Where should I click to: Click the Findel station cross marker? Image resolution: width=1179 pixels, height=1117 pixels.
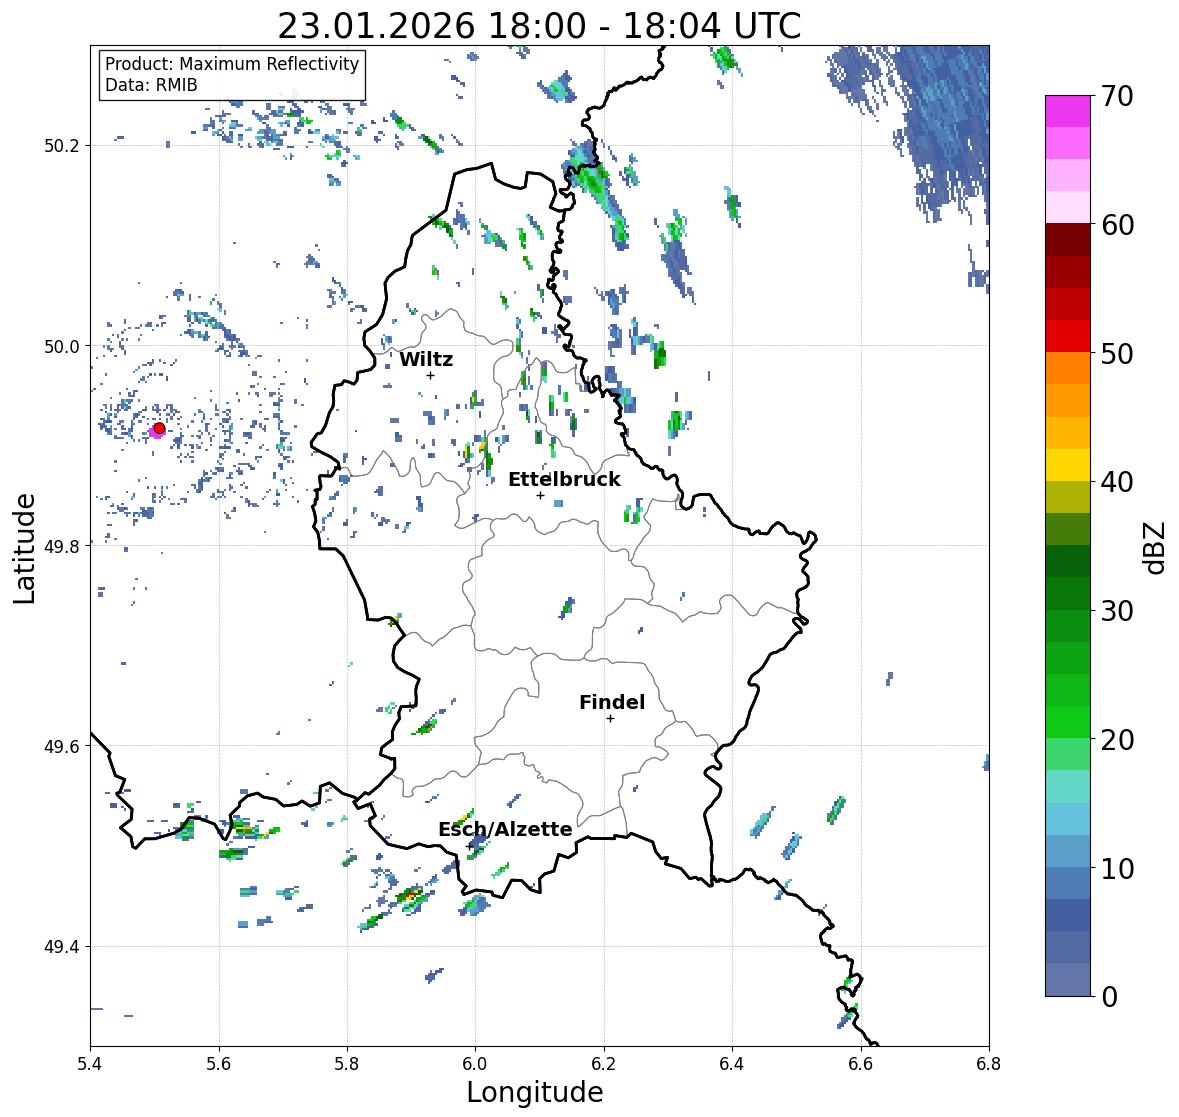click(610, 719)
